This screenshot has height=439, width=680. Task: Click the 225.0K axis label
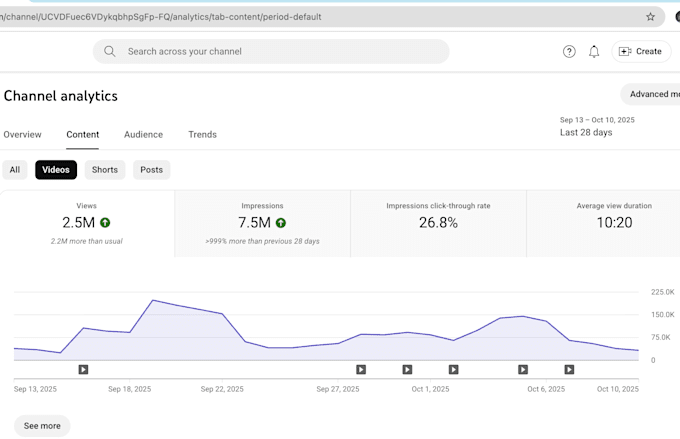click(663, 292)
